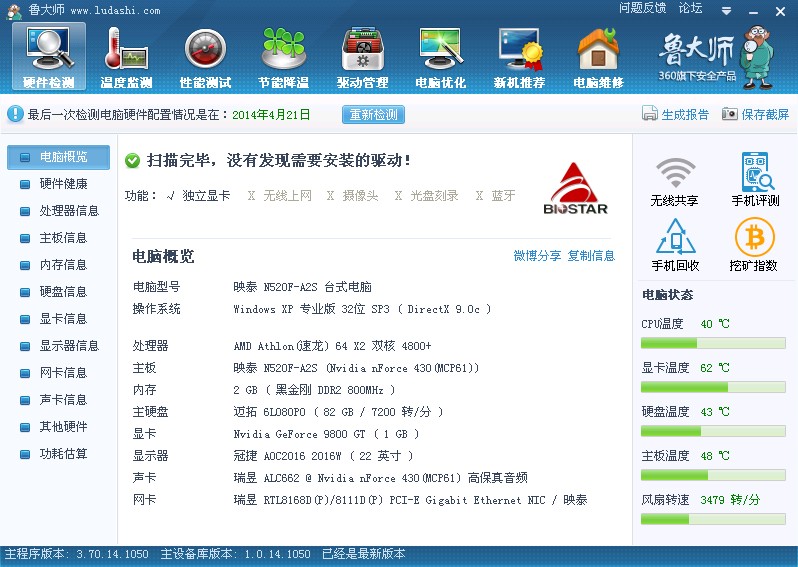Open the 硬件检测 hardware detection tool

click(49, 56)
